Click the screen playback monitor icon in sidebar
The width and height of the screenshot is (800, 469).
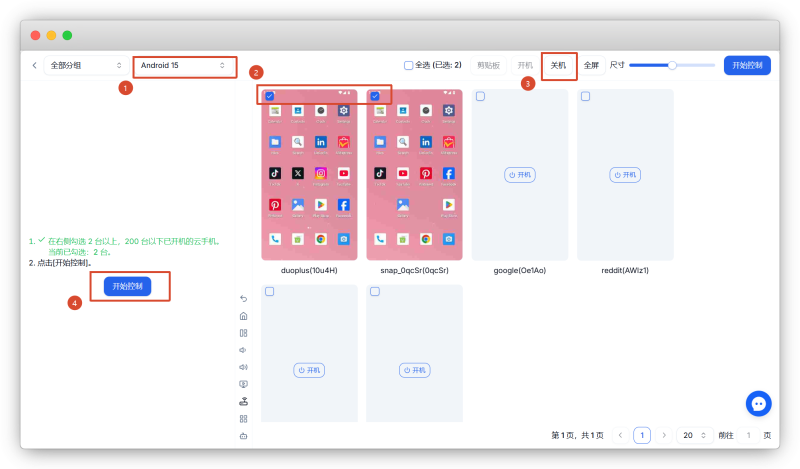tap(243, 384)
